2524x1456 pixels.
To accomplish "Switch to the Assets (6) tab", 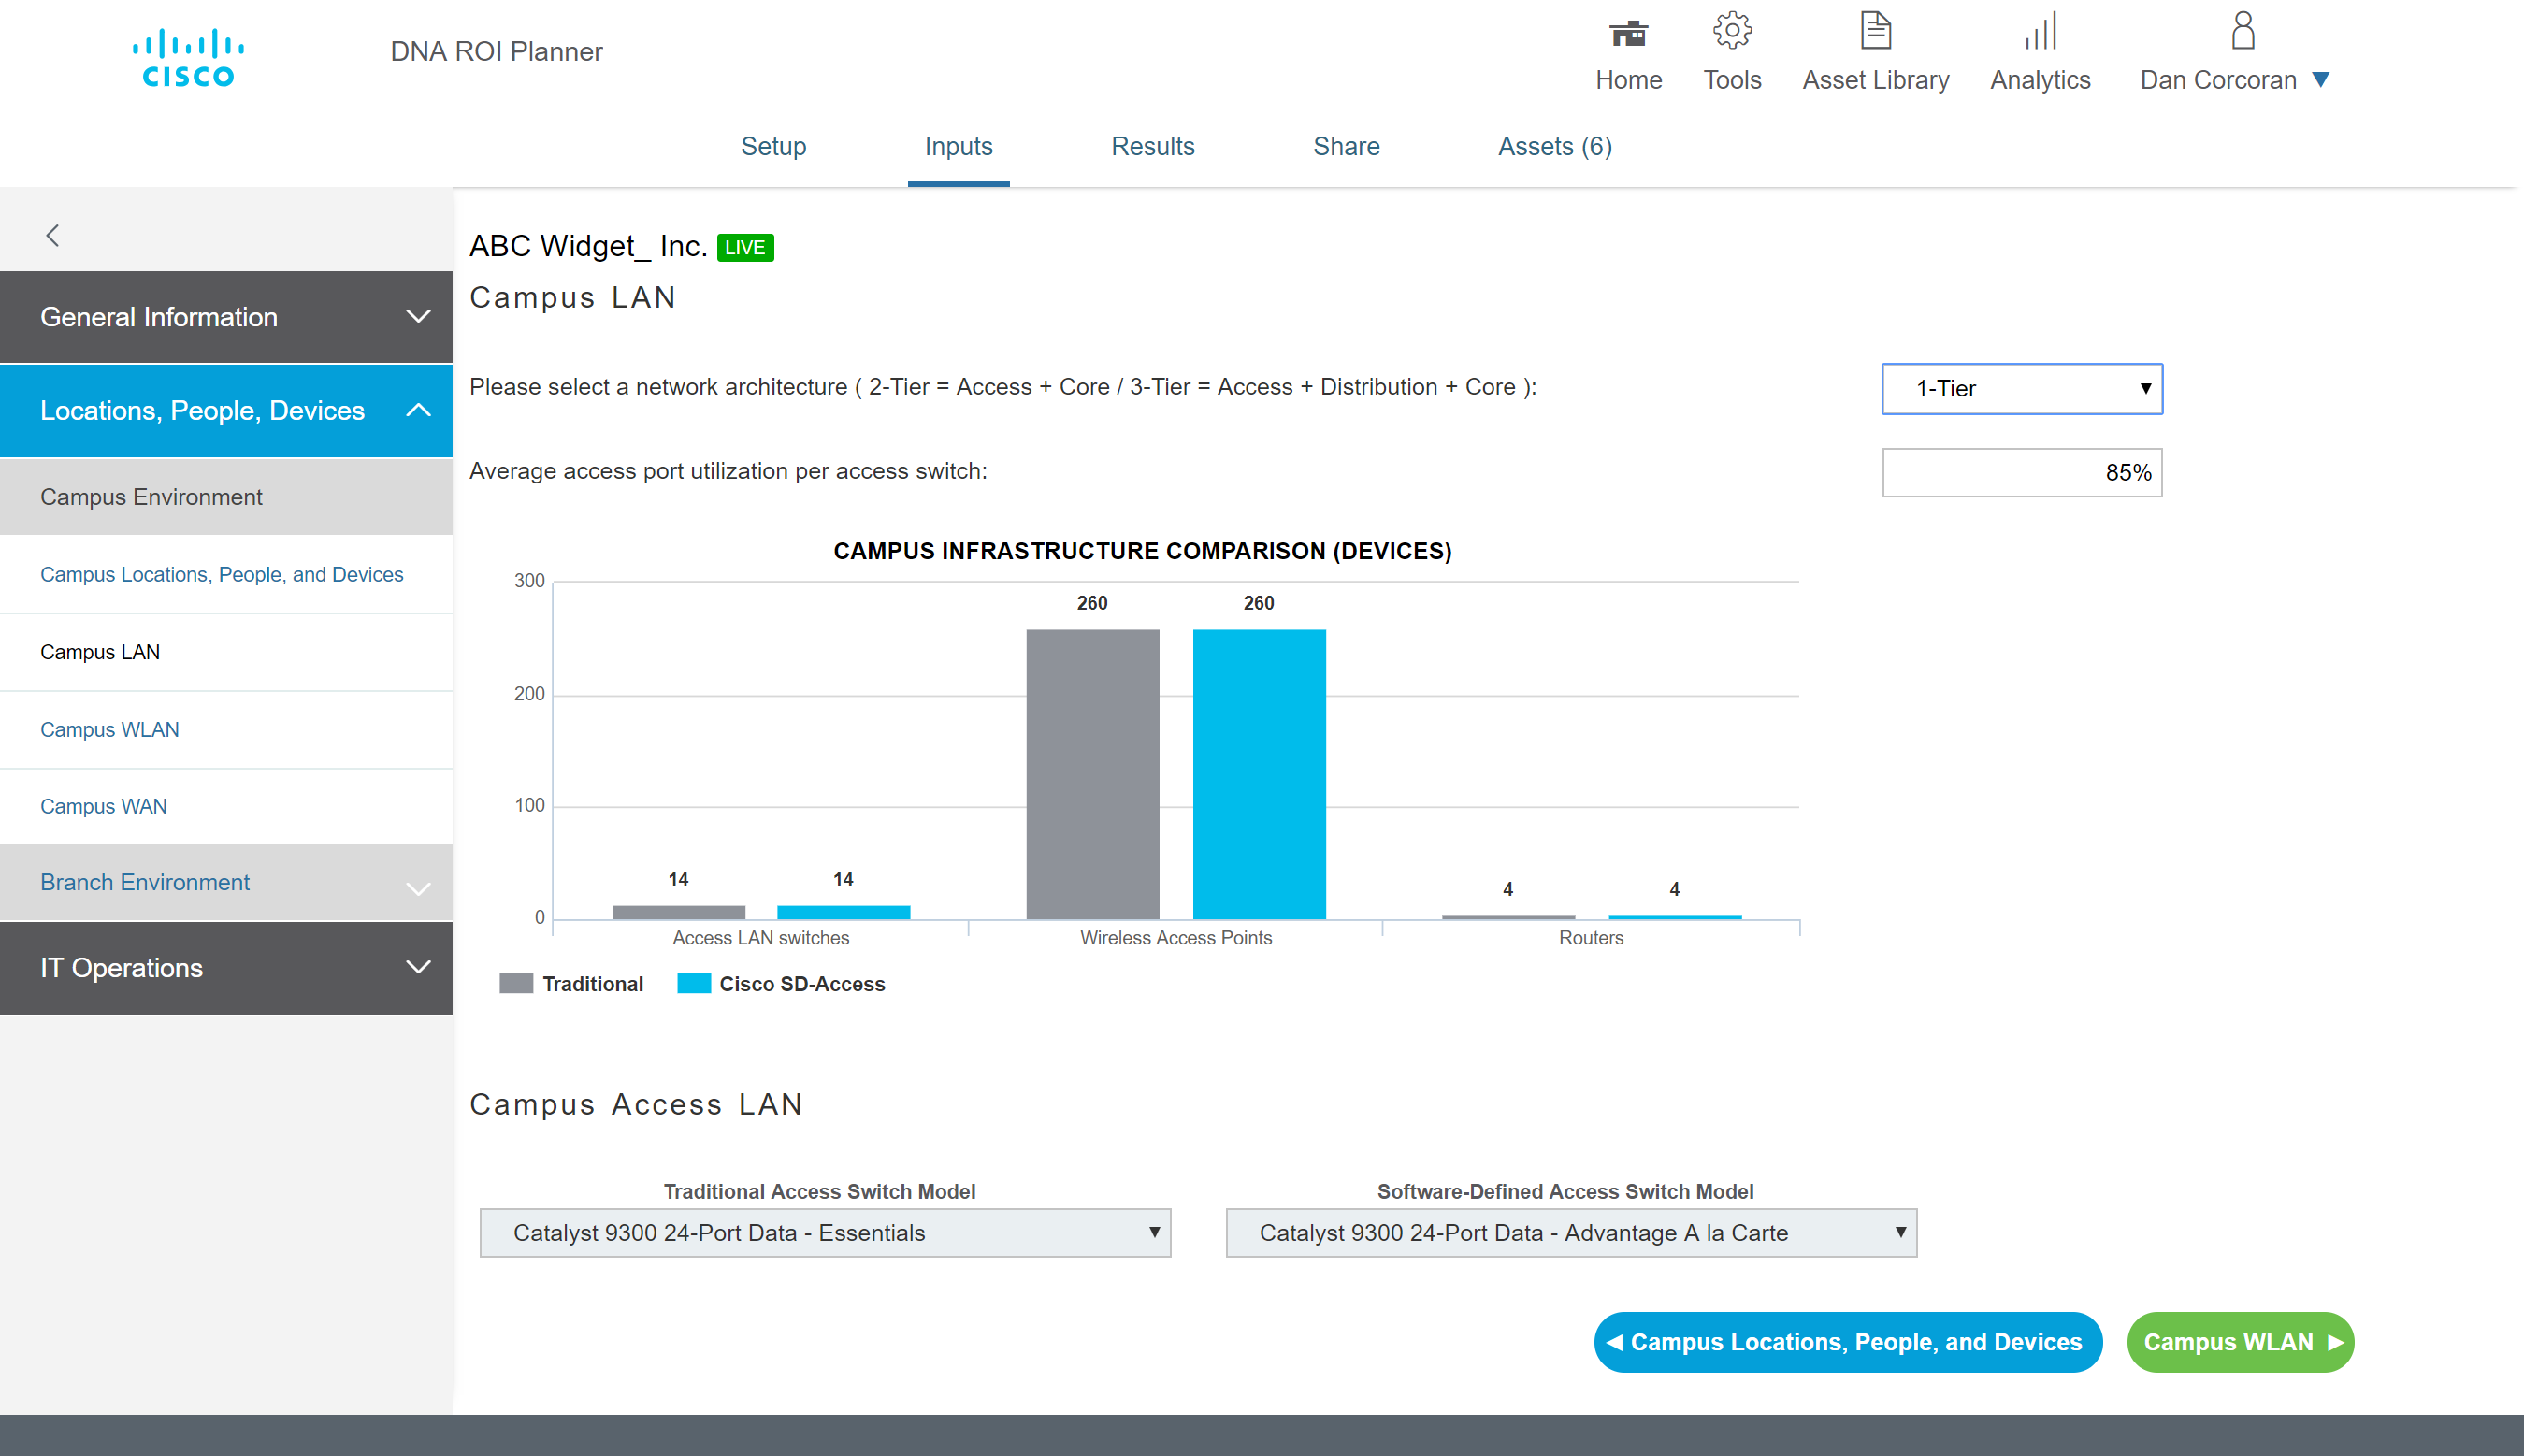I will [x=1554, y=146].
